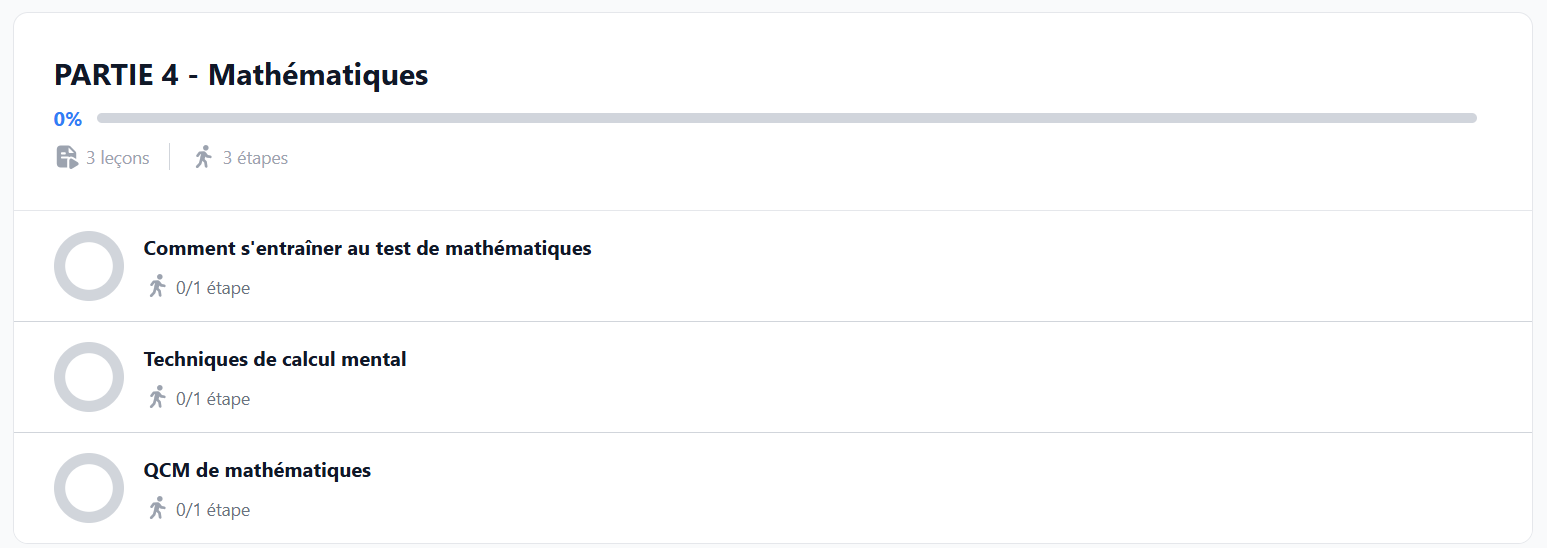Click the blue '0%' progress label
This screenshot has height=548, width=1547.
pos(68,119)
